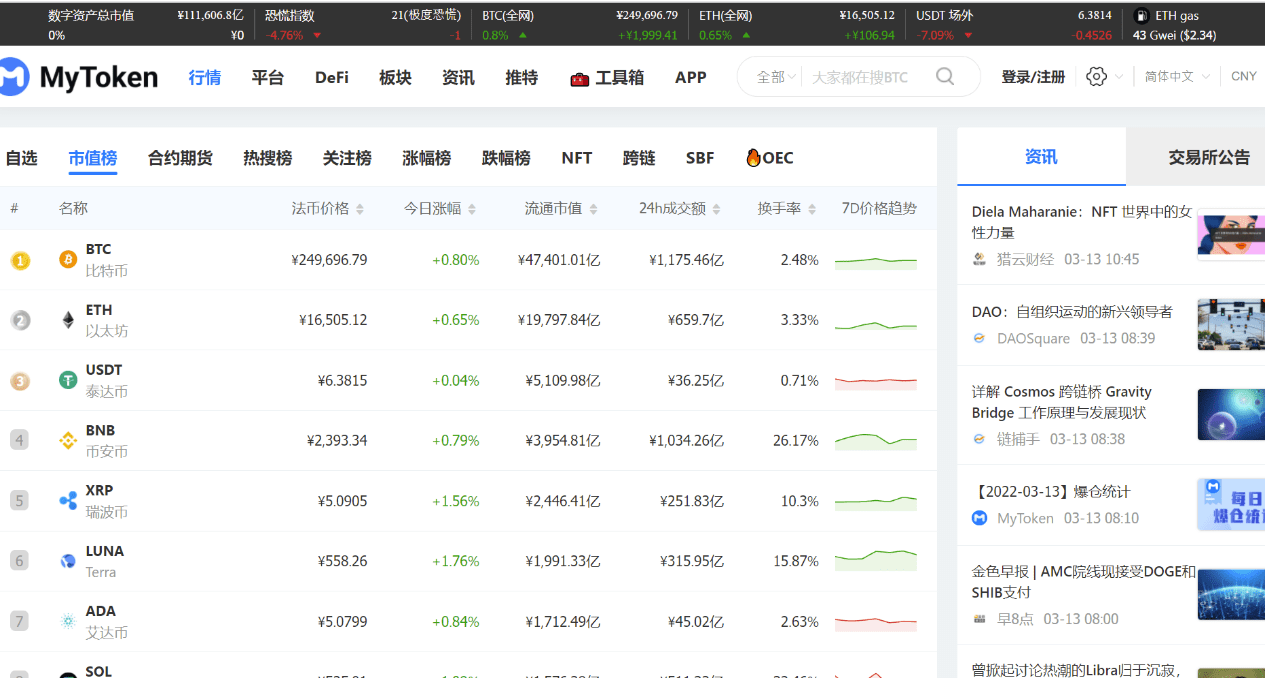Click the red toolbox icon next to 工具箱
Viewport: 1265px width, 678px height.
pos(578,76)
